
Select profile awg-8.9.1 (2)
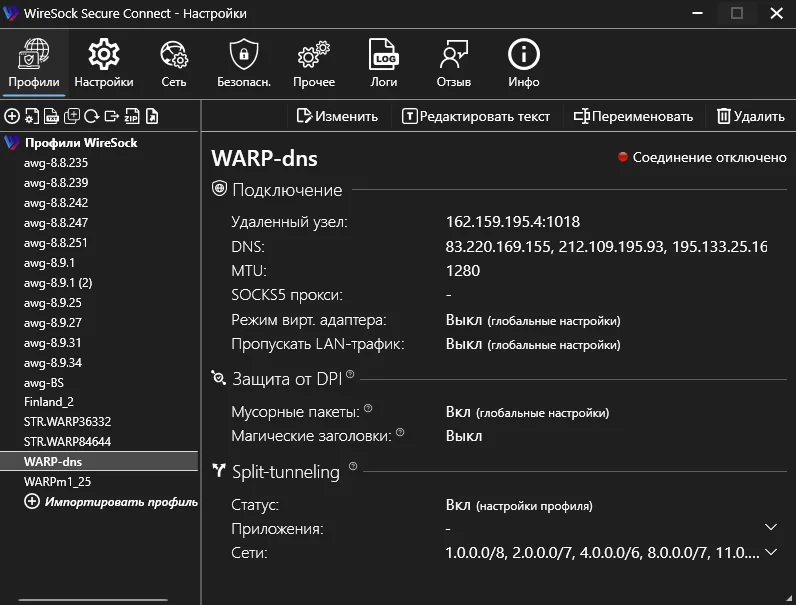coord(58,283)
